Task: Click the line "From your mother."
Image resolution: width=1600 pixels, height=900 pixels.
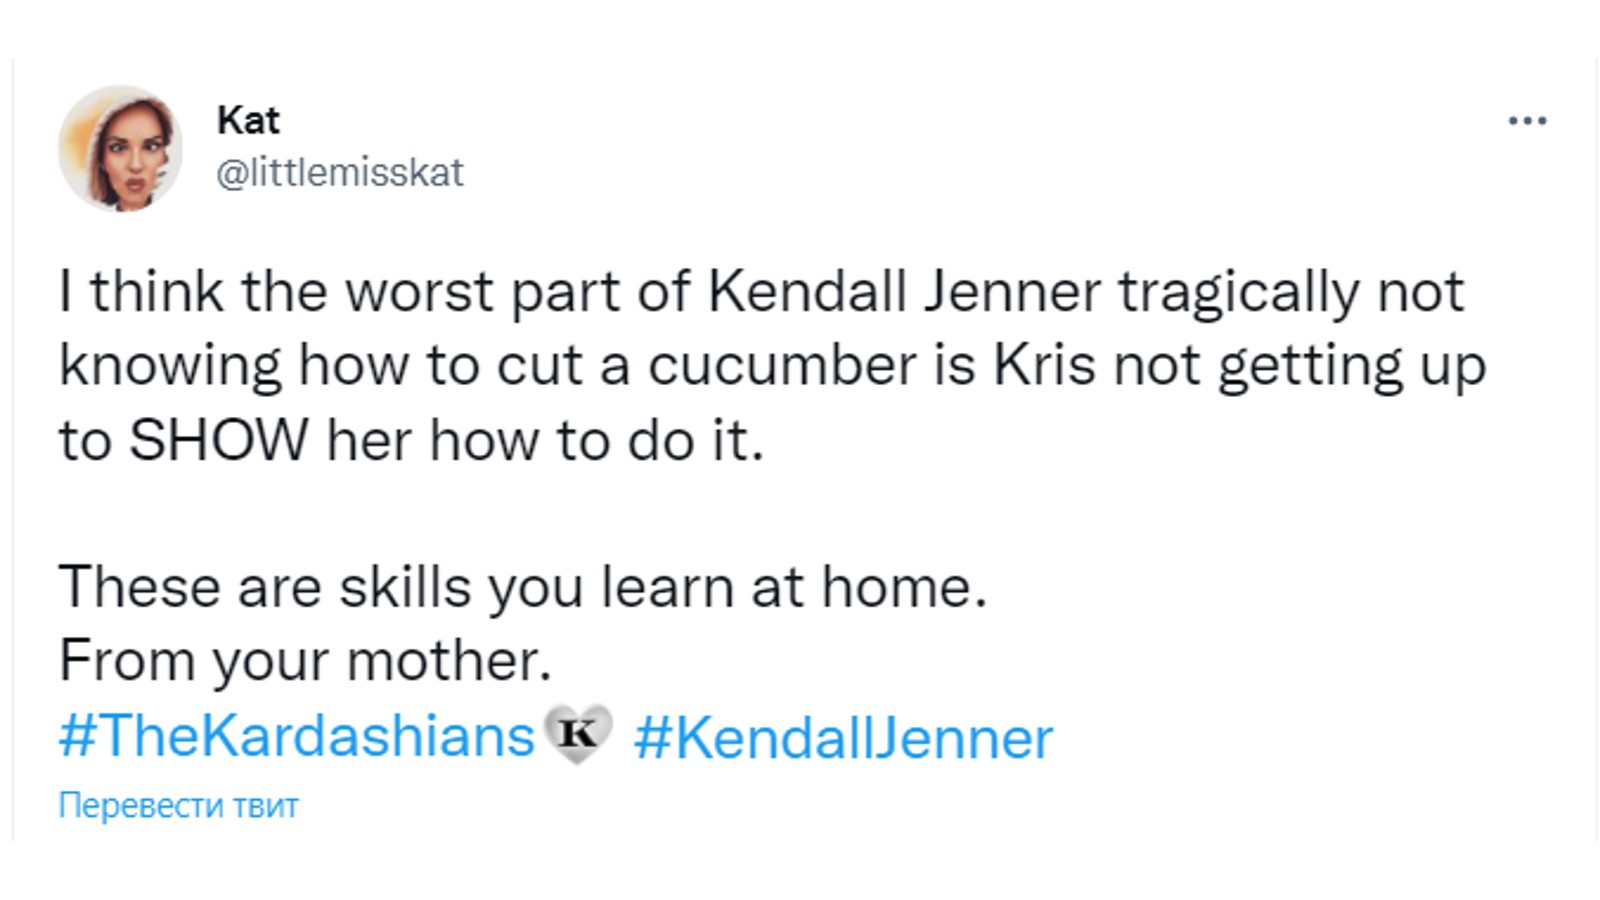Action: (305, 661)
